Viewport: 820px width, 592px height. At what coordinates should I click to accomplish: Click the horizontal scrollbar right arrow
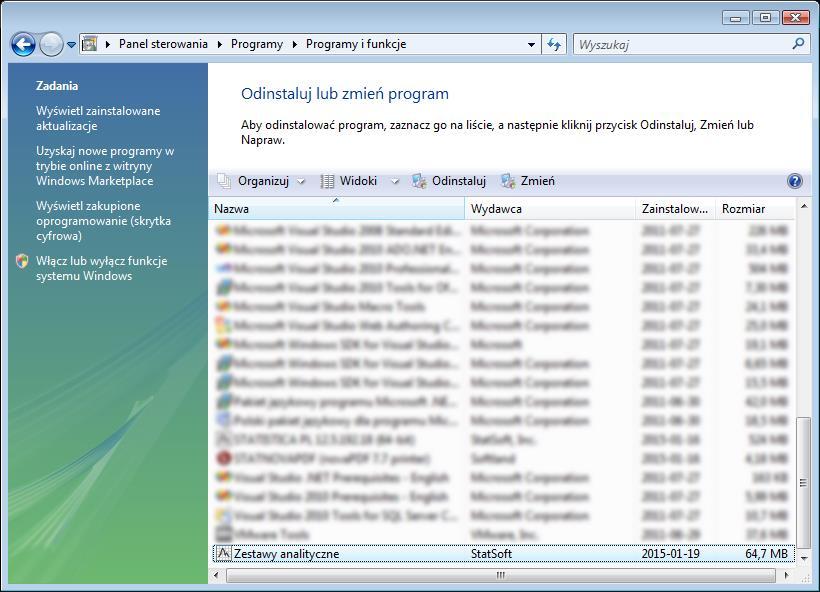pos(787,575)
